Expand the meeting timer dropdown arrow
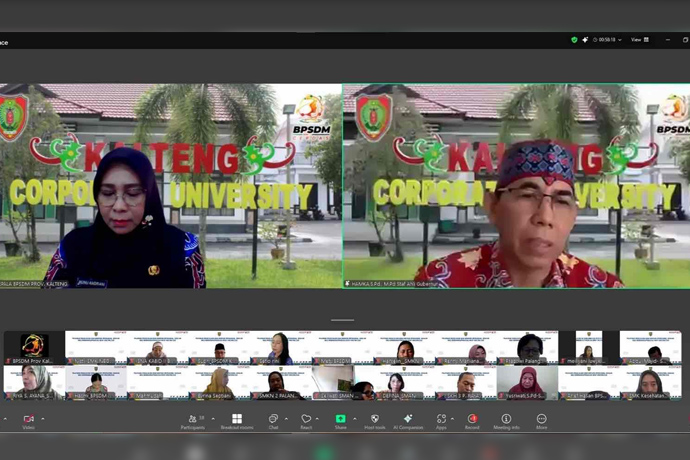 (x=620, y=40)
